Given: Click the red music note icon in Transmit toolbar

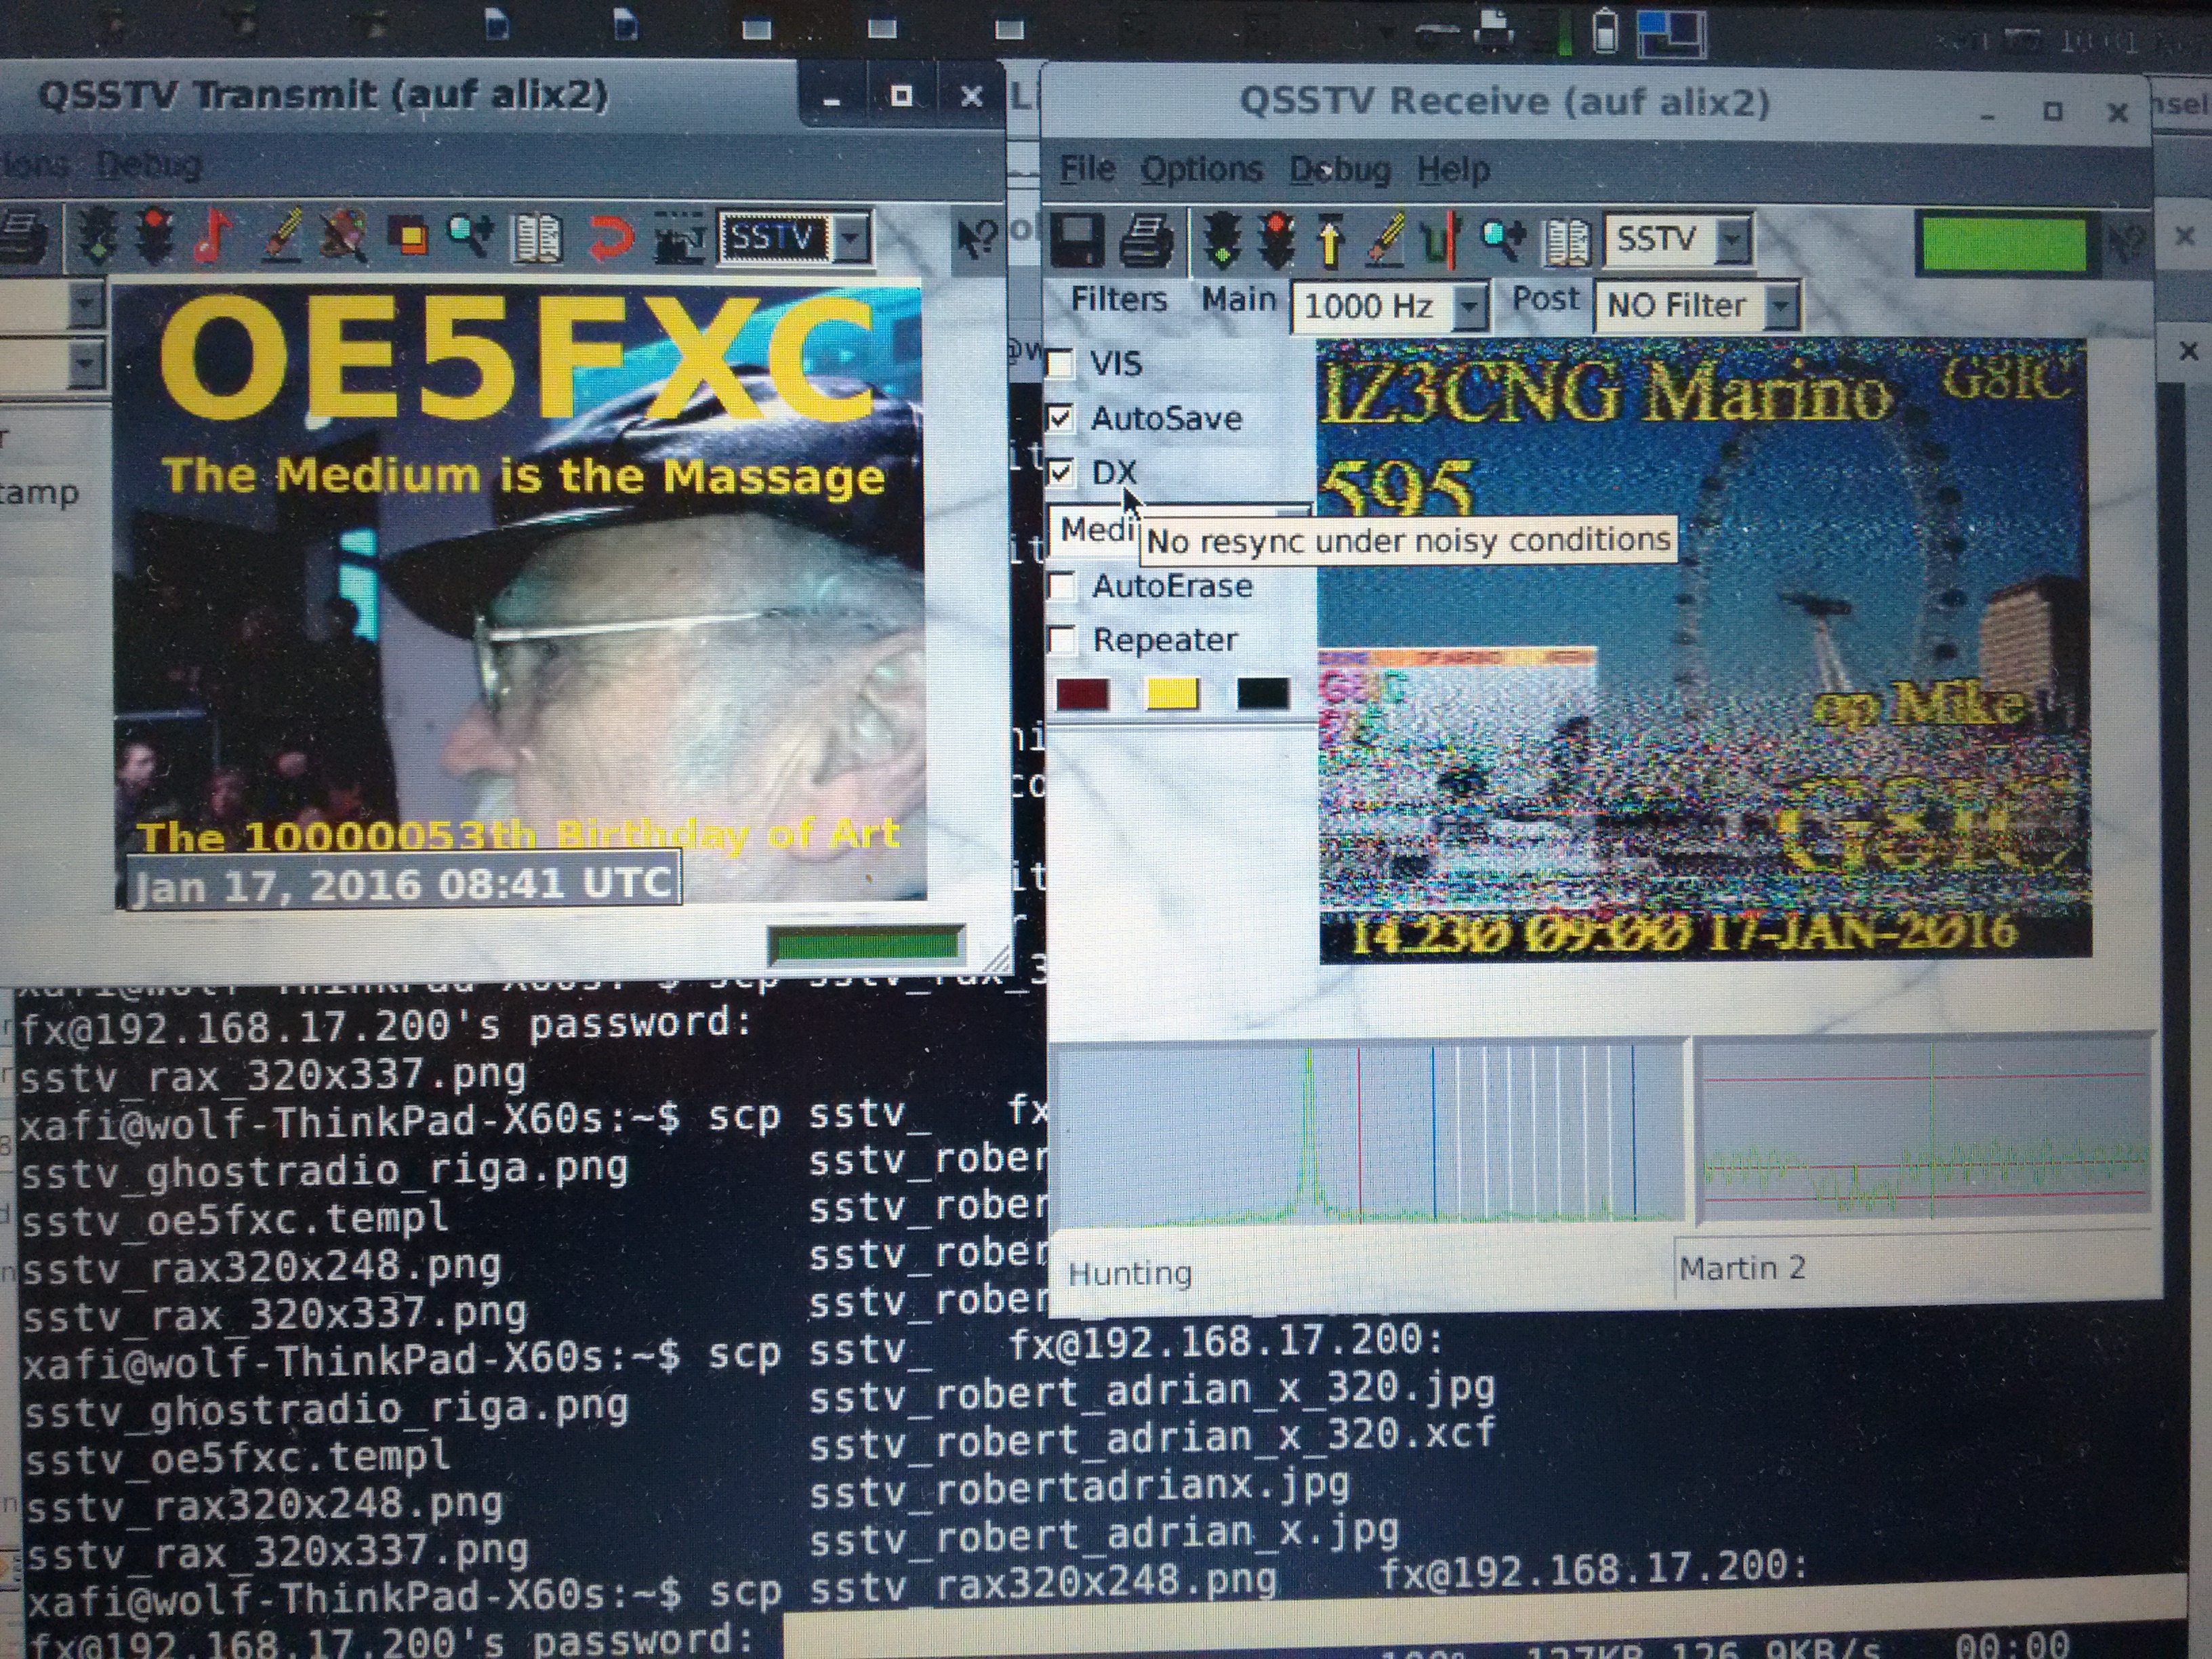Looking at the screenshot, I should [213, 237].
